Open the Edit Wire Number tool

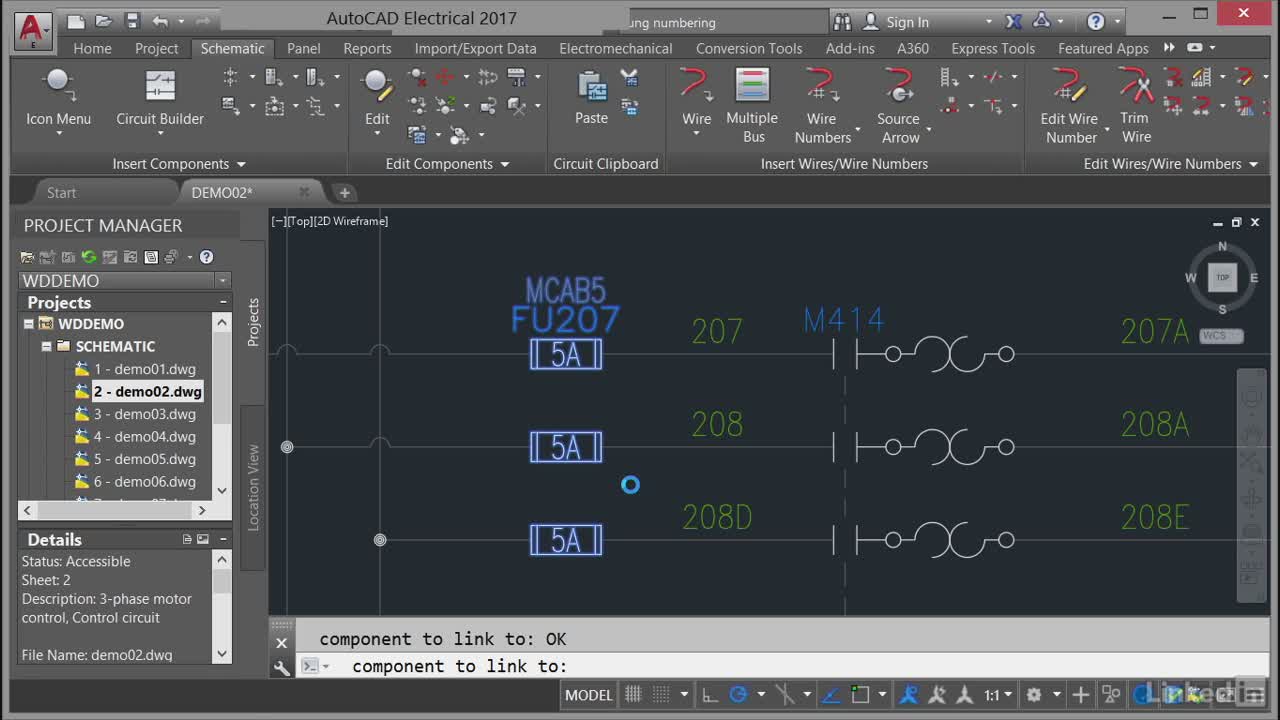[1070, 105]
